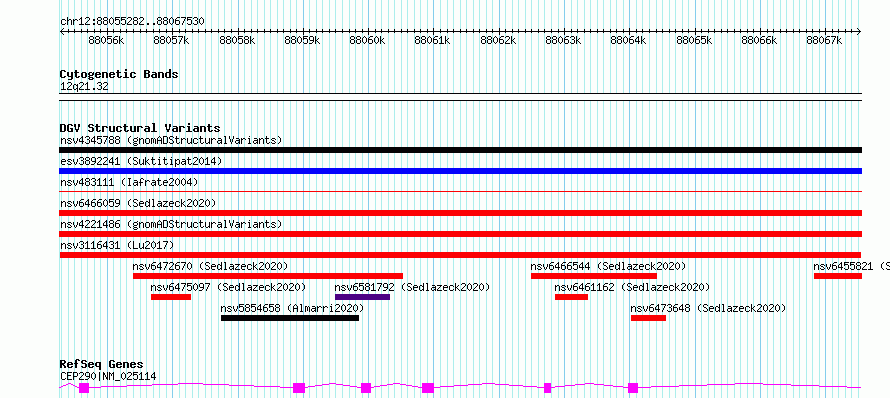Screen dimensions: 890x398
Task: Click the nsv6581792 (Sedlazeck2020) label
Action: tap(413, 287)
